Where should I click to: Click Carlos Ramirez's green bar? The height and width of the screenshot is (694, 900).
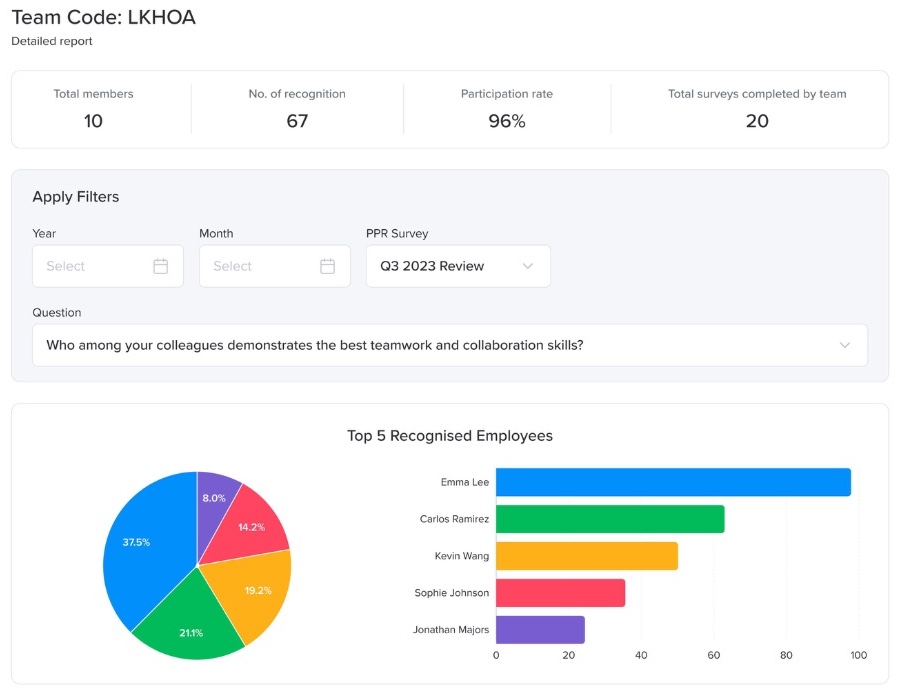pyautogui.click(x=610, y=519)
